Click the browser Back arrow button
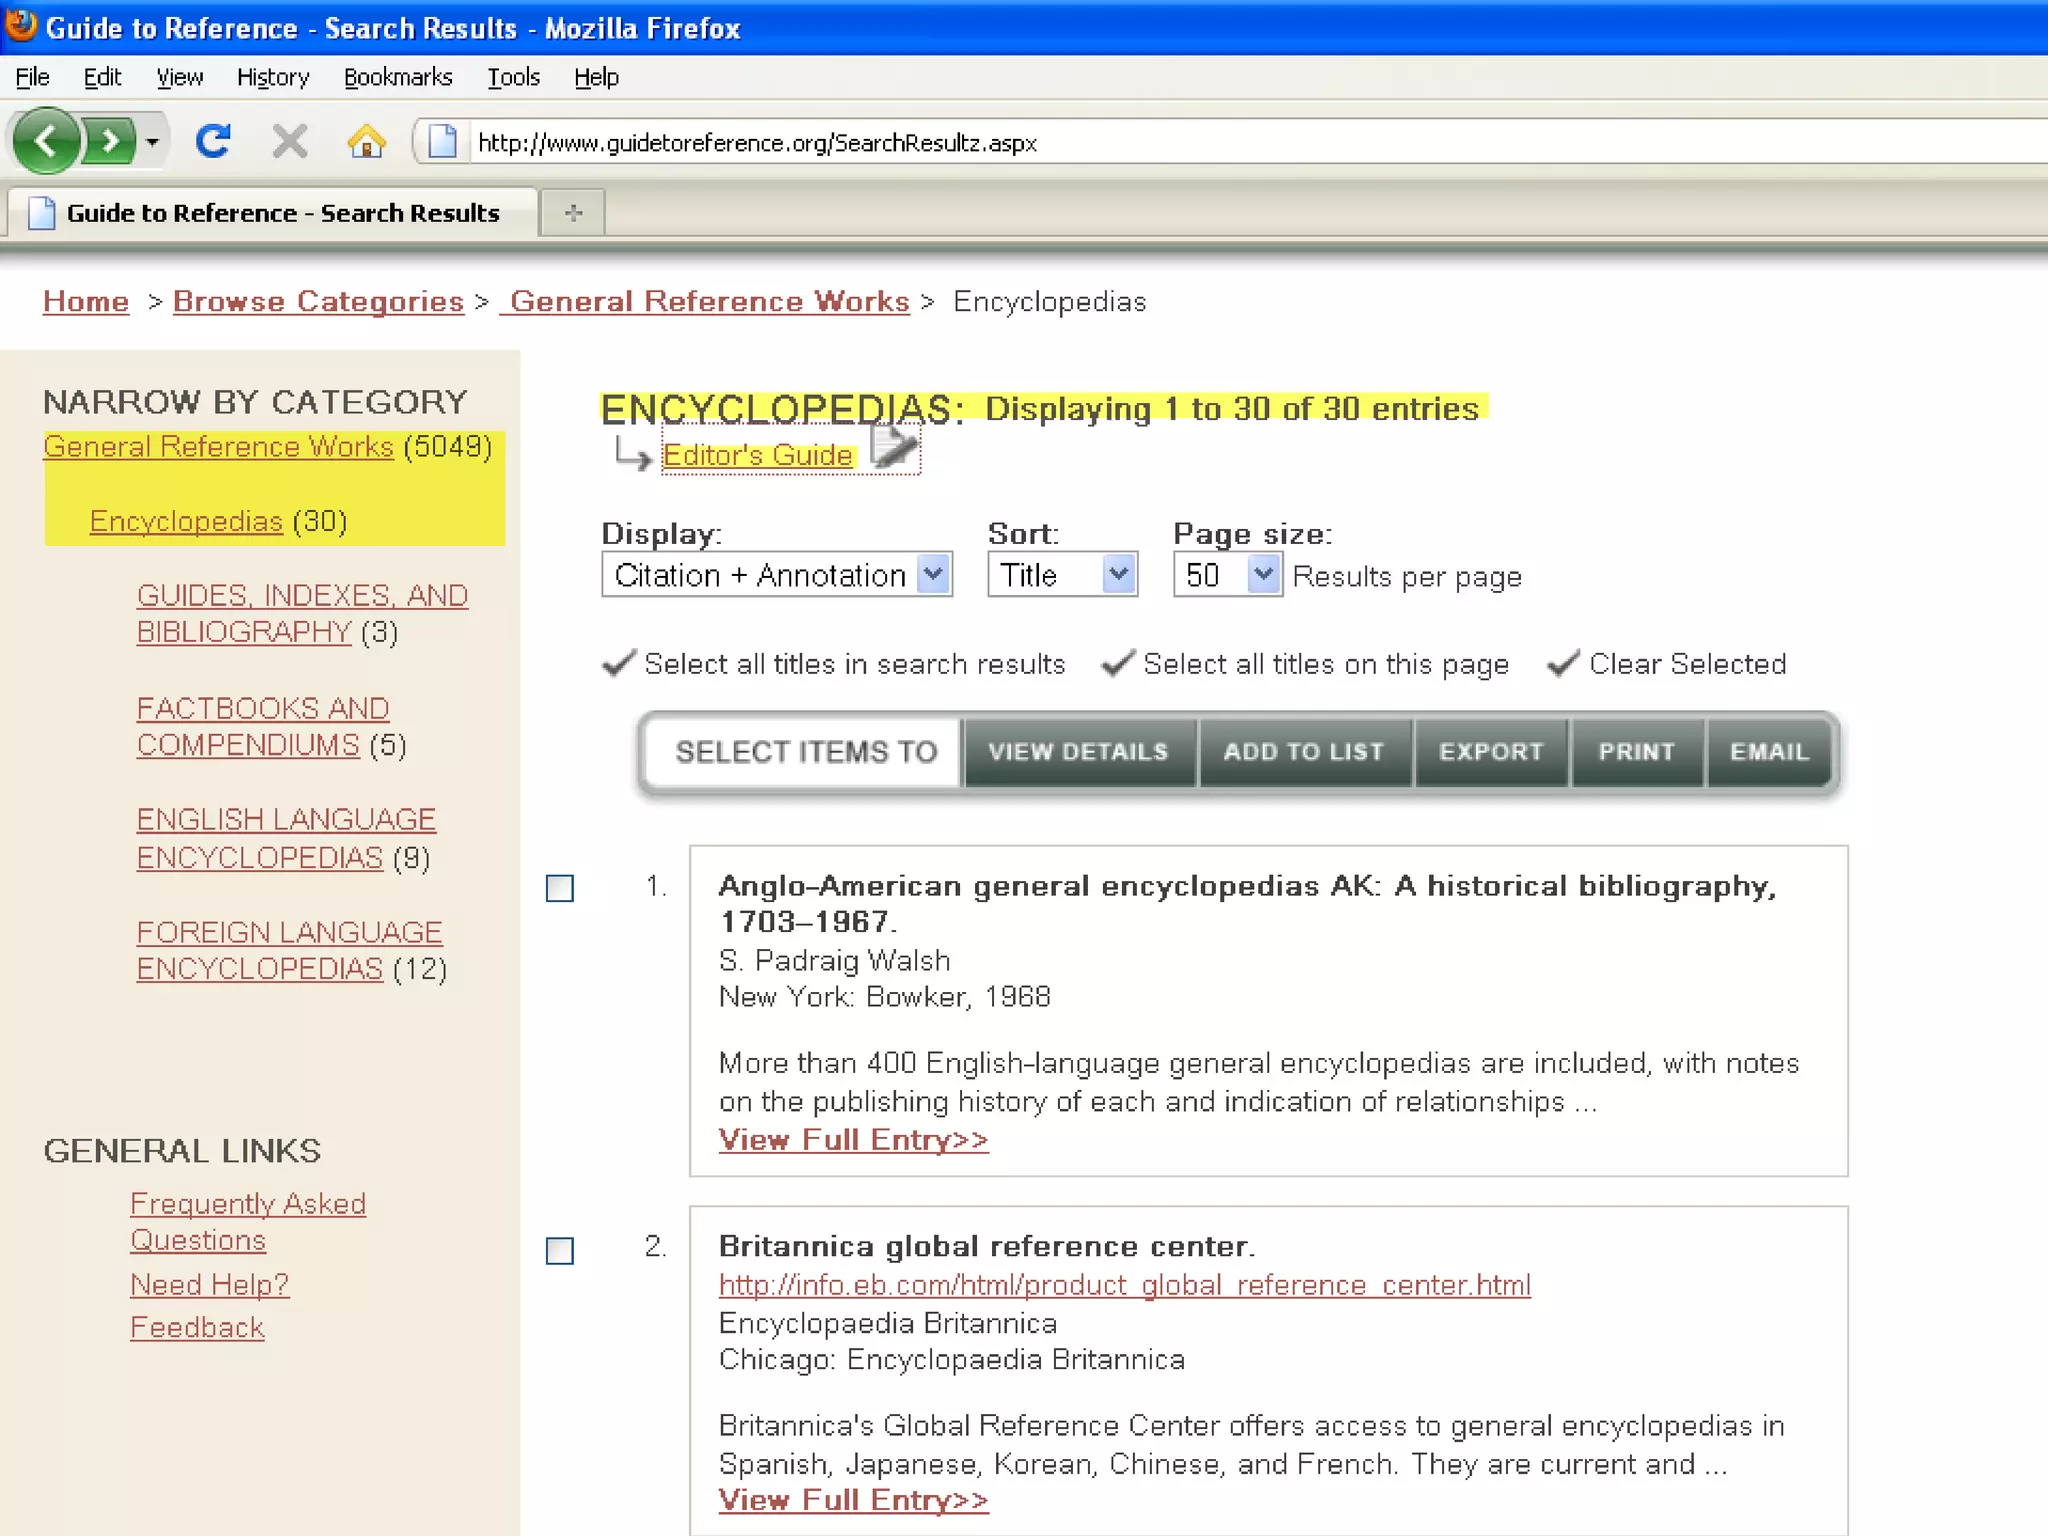The width and height of the screenshot is (2048, 1536). pyautogui.click(x=45, y=141)
